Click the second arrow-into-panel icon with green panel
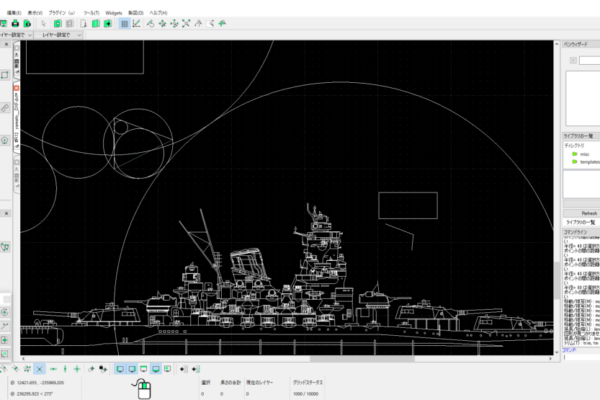Viewport: 600px width, 400px height. tap(196, 369)
